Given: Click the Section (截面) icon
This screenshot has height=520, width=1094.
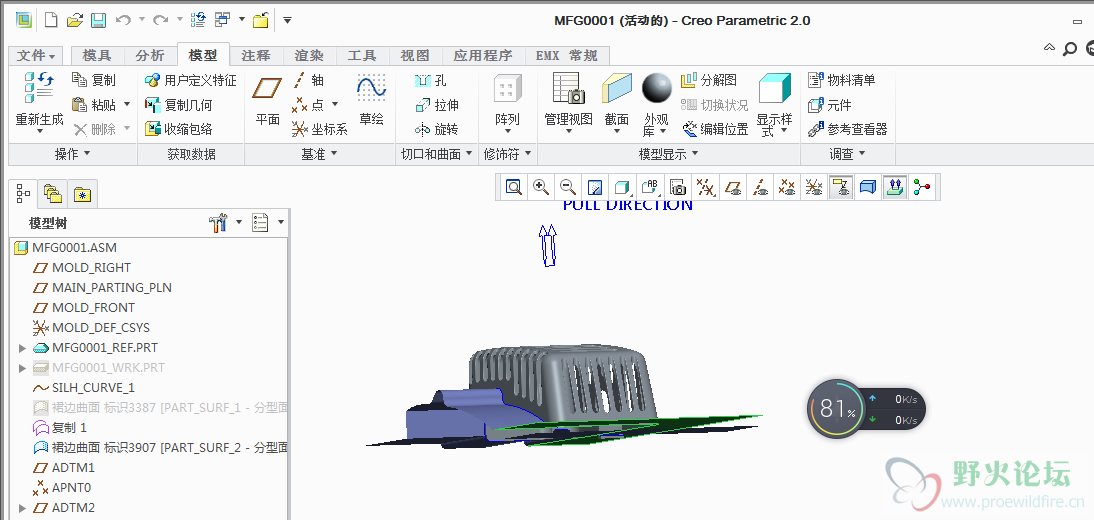Looking at the screenshot, I should [x=617, y=88].
